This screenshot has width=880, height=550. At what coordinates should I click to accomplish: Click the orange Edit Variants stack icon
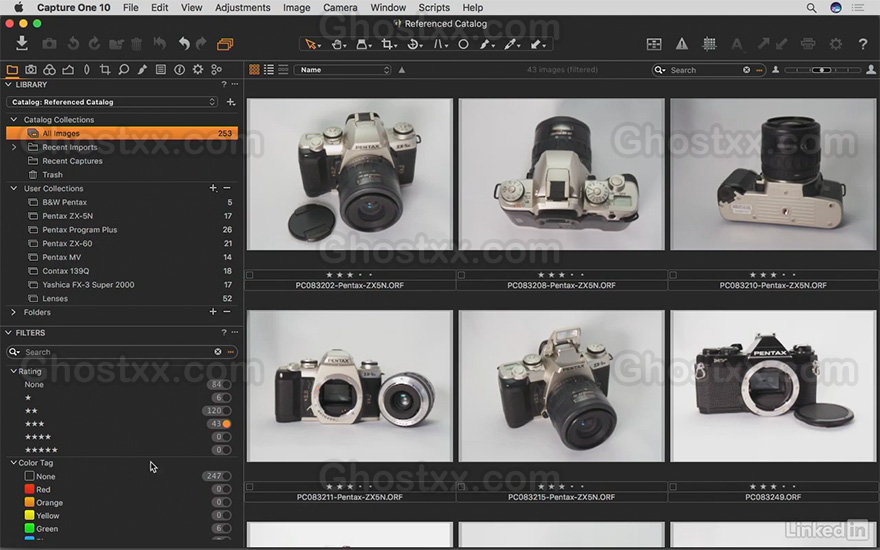pyautogui.click(x=225, y=44)
